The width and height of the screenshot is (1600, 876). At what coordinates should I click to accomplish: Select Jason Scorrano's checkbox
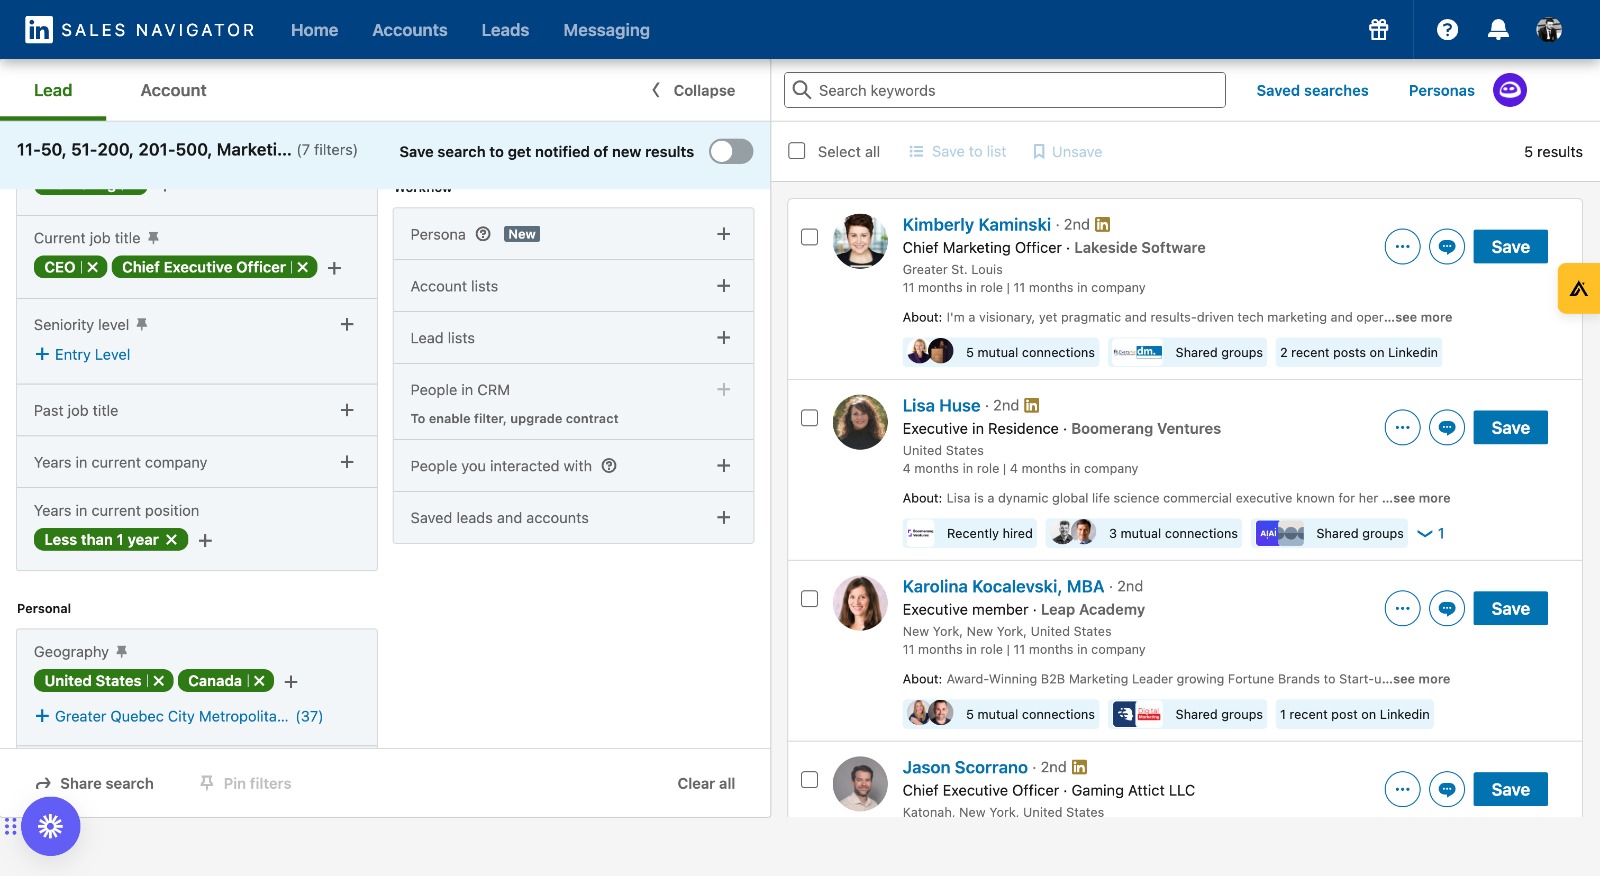click(x=810, y=780)
